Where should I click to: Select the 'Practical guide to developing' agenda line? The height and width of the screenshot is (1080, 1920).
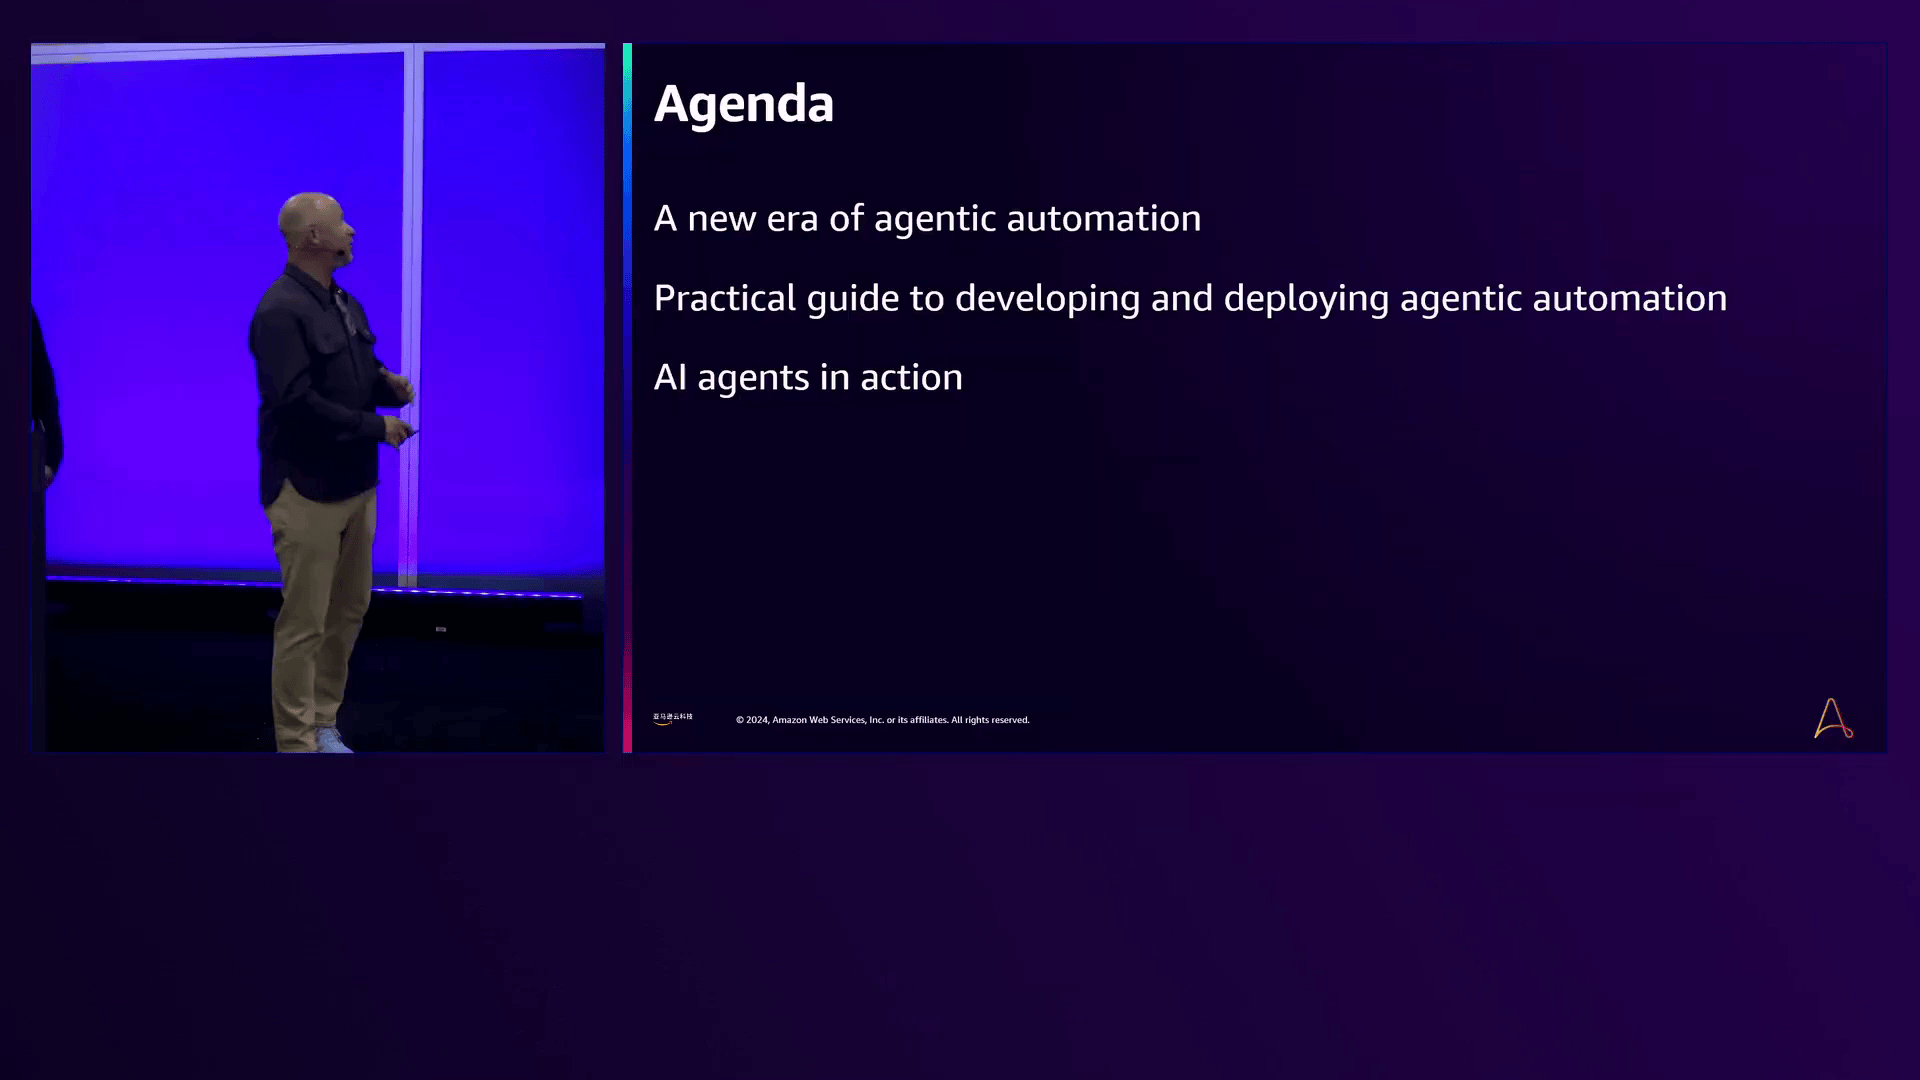1189,299
